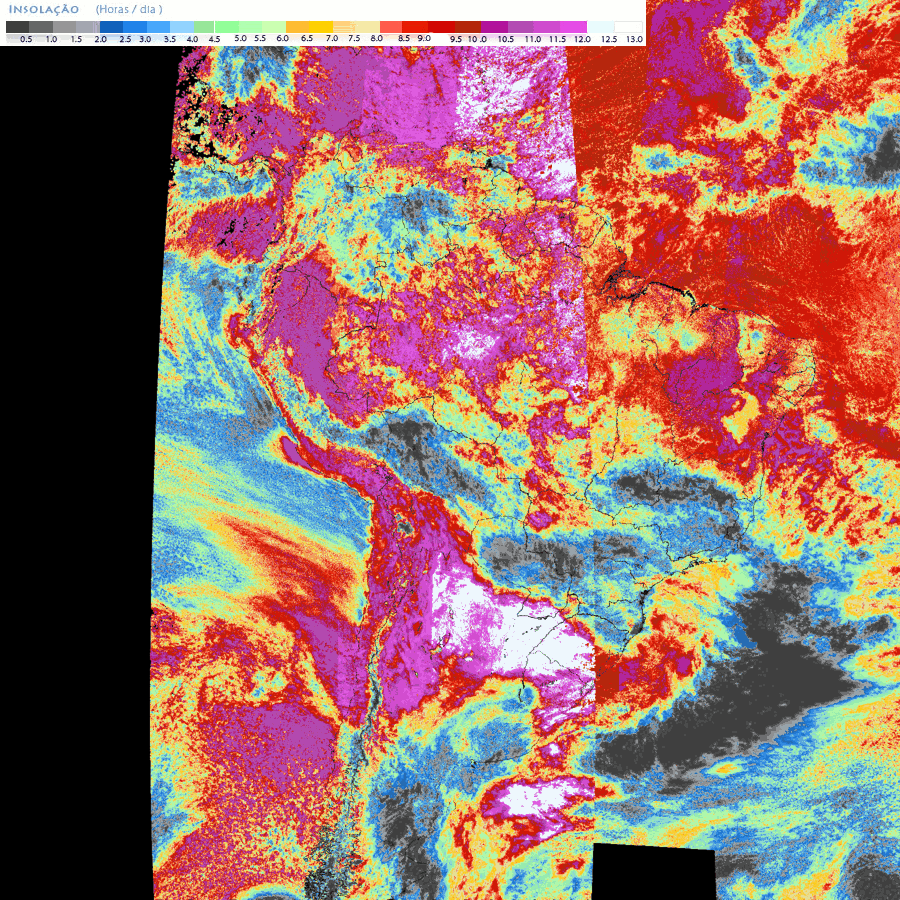Click the darkest gray legend swatch
Image resolution: width=900 pixels, height=900 pixels.
click(18, 27)
